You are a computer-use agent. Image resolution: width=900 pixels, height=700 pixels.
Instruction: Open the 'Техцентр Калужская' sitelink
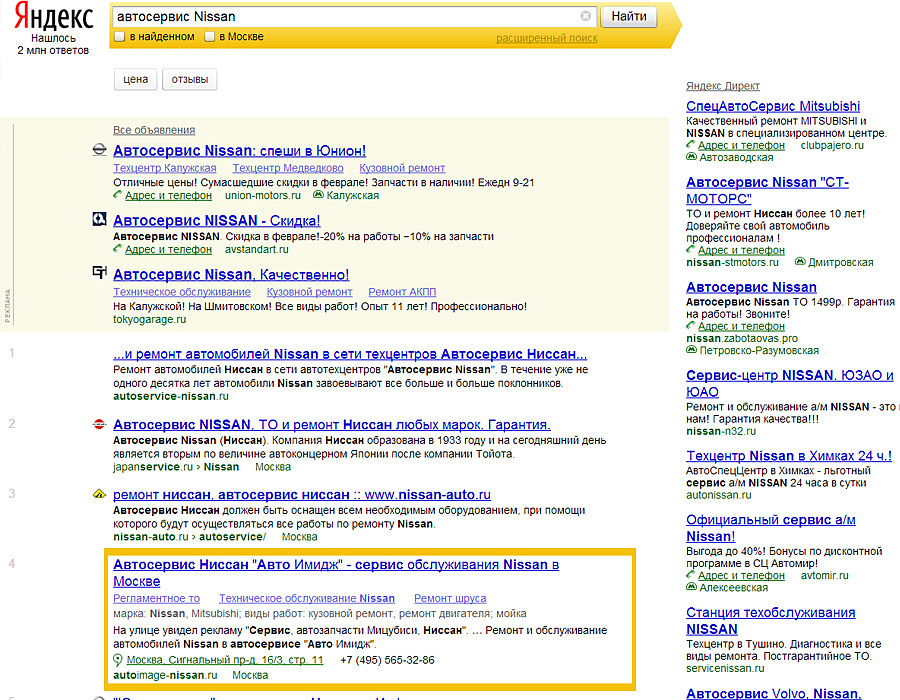[x=165, y=168]
